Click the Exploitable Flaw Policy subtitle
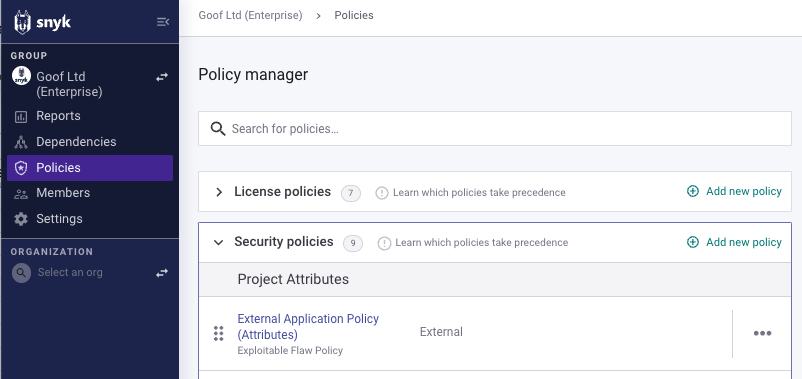802x379 pixels. (290, 351)
